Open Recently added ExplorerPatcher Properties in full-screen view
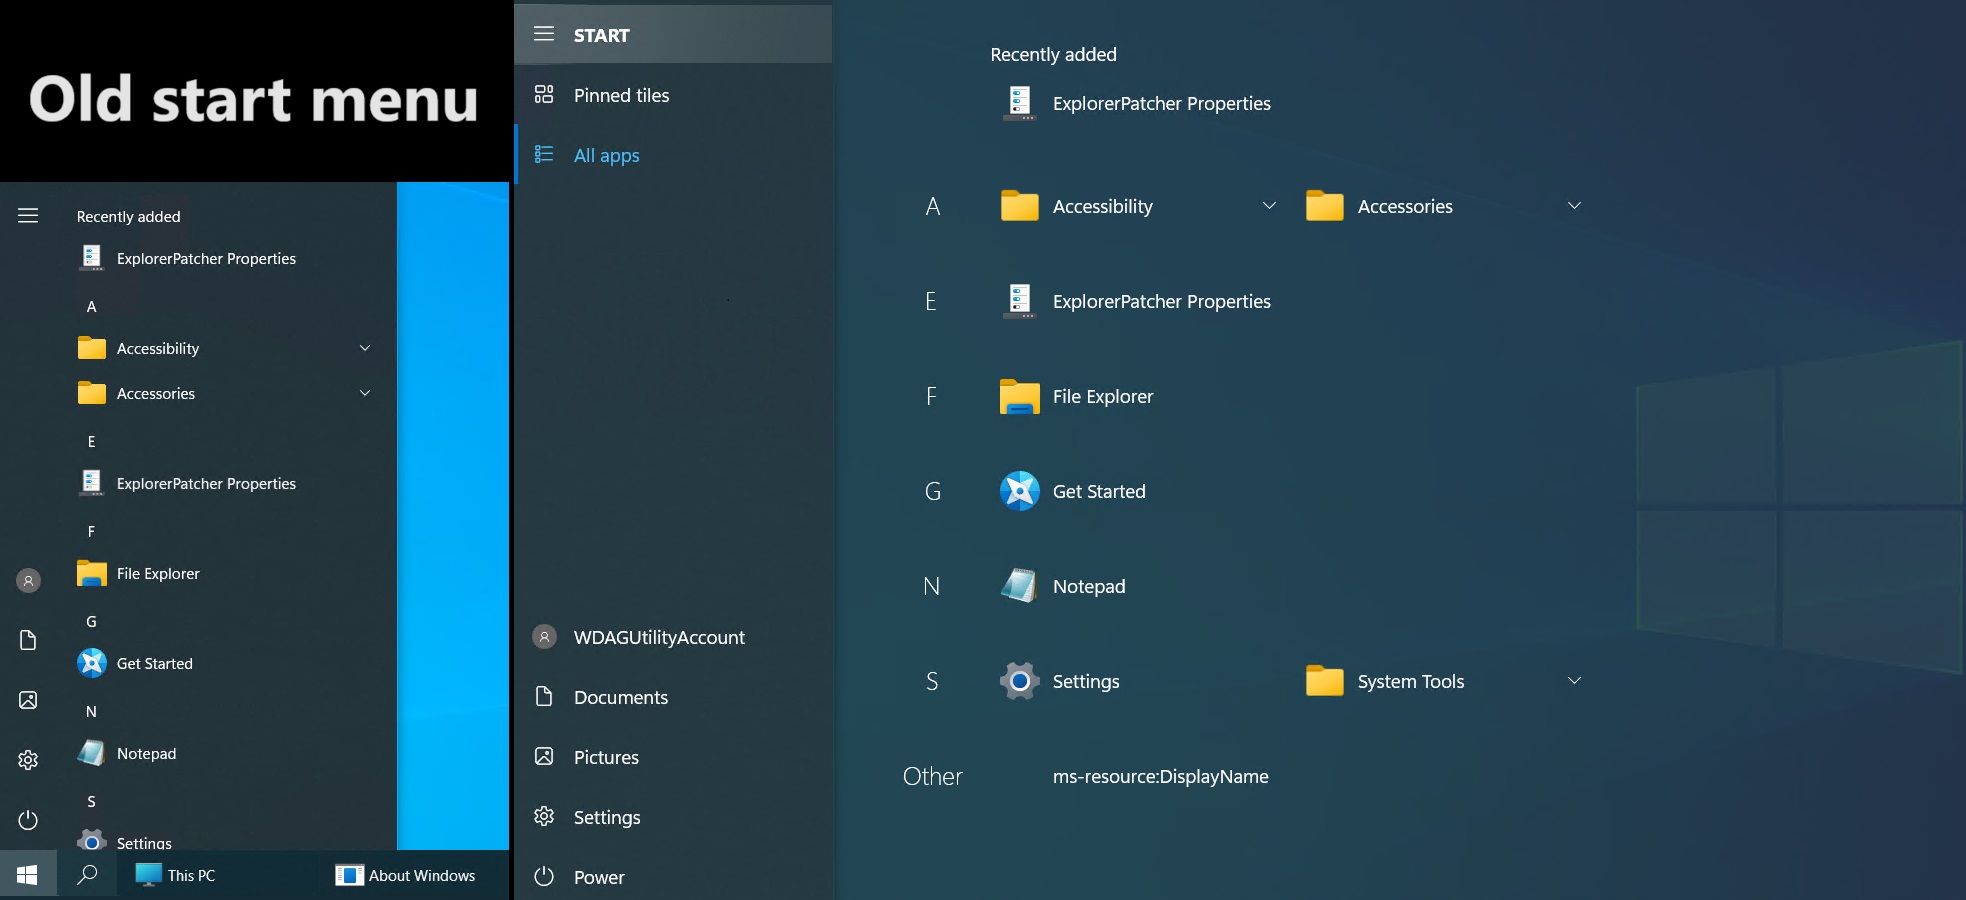Image resolution: width=1966 pixels, height=900 pixels. coord(1136,103)
